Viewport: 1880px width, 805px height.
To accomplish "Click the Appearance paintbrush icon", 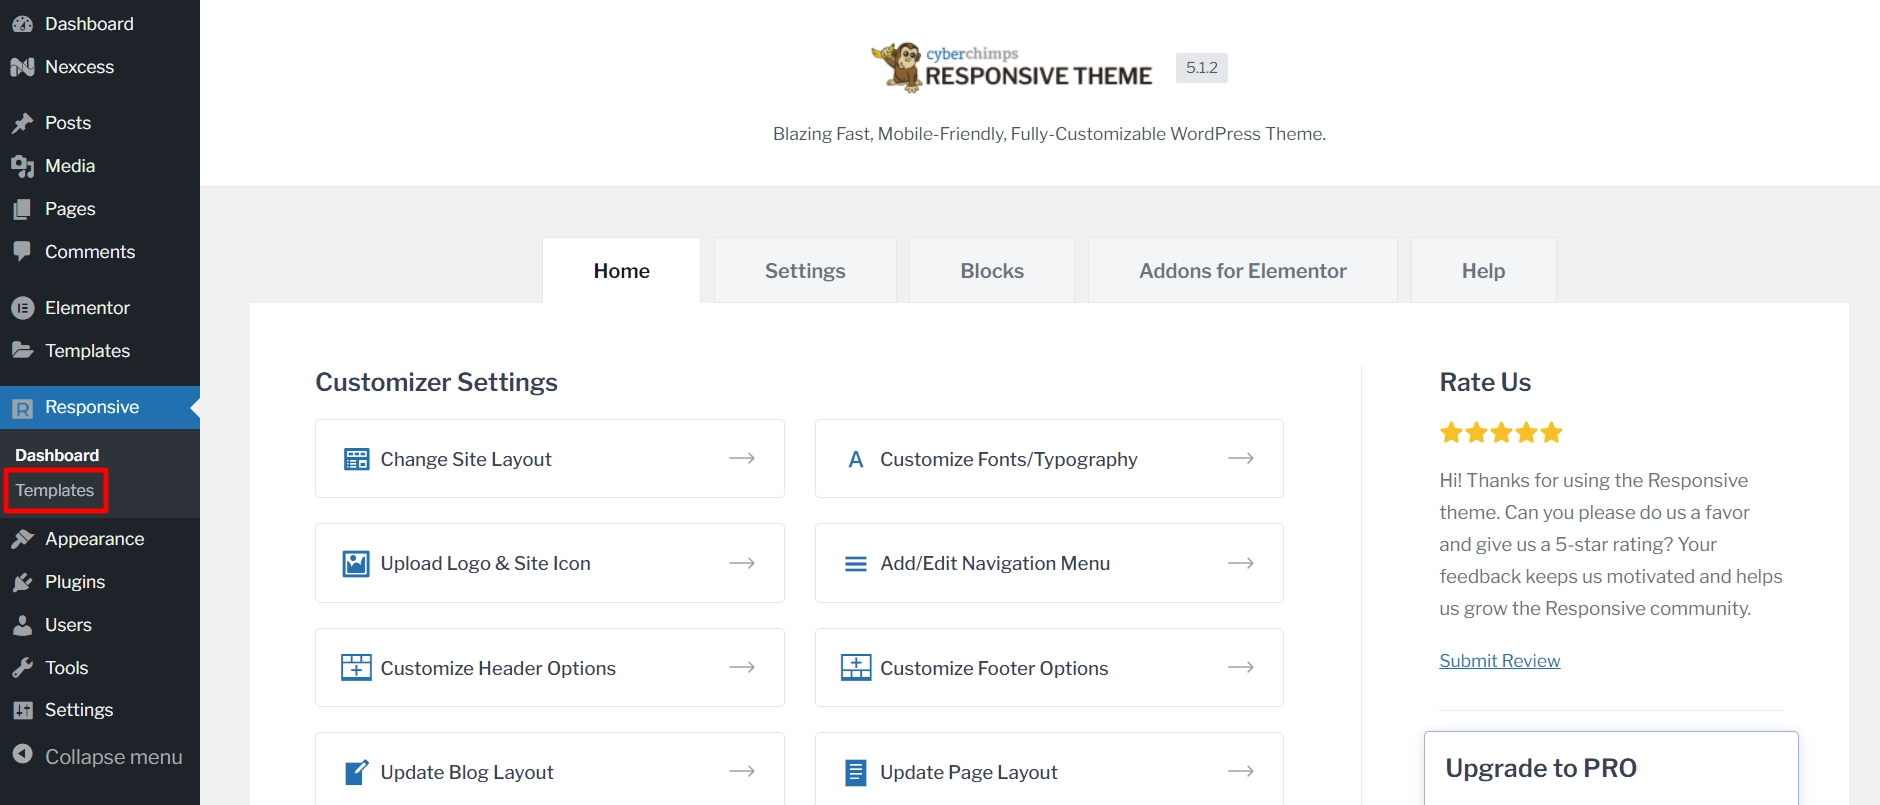I will coord(22,539).
